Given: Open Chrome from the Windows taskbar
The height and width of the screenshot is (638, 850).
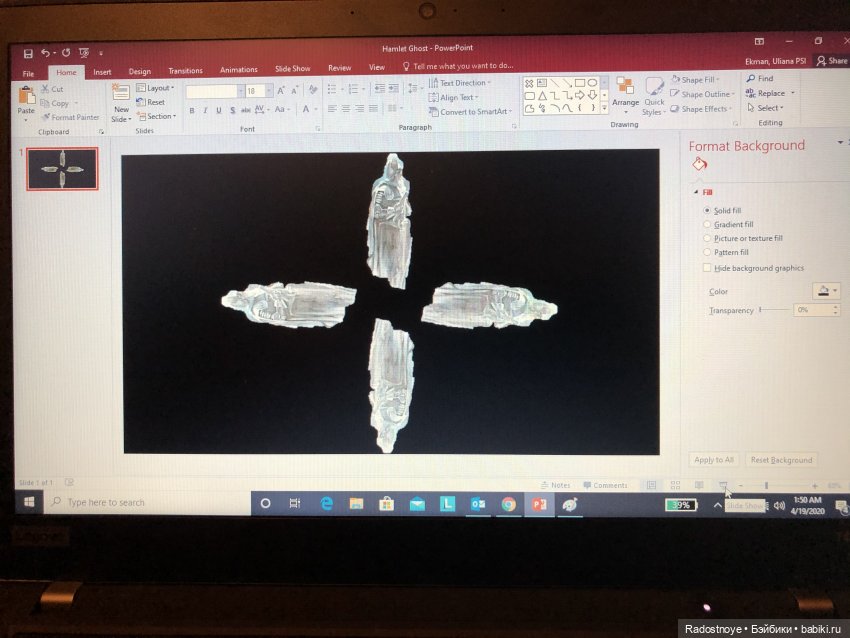Looking at the screenshot, I should click(x=508, y=504).
